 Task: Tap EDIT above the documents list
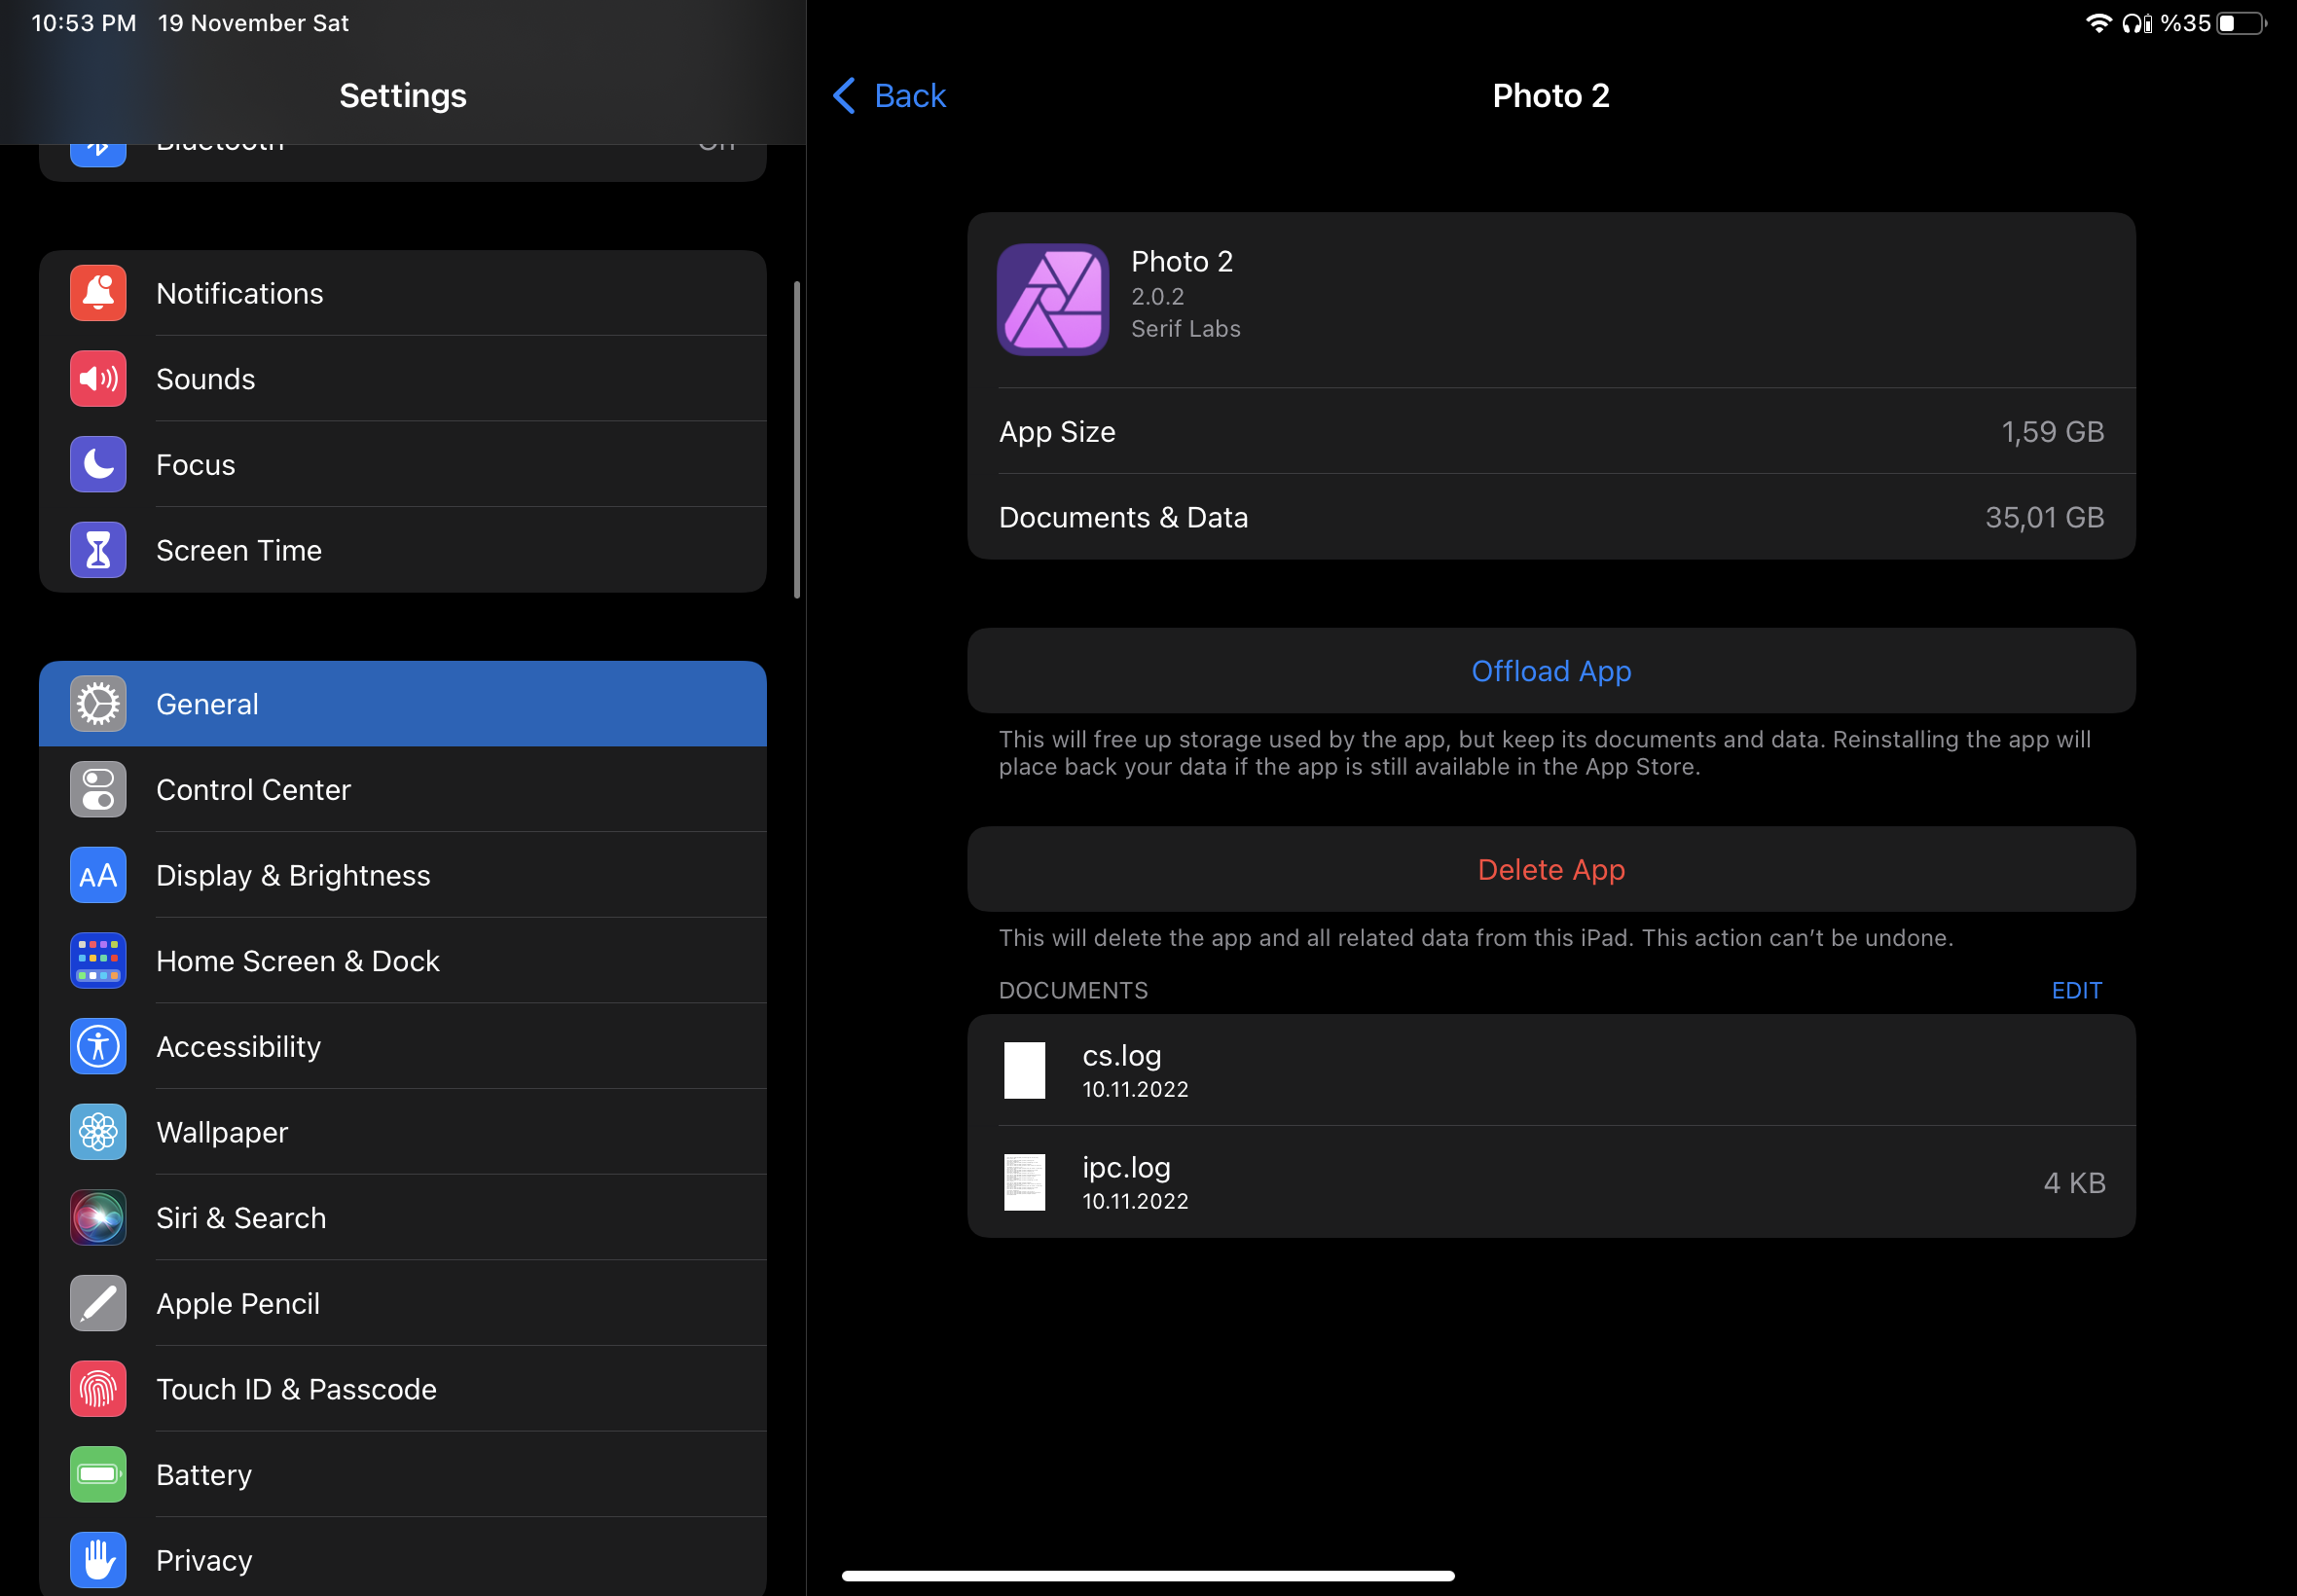click(x=2076, y=990)
